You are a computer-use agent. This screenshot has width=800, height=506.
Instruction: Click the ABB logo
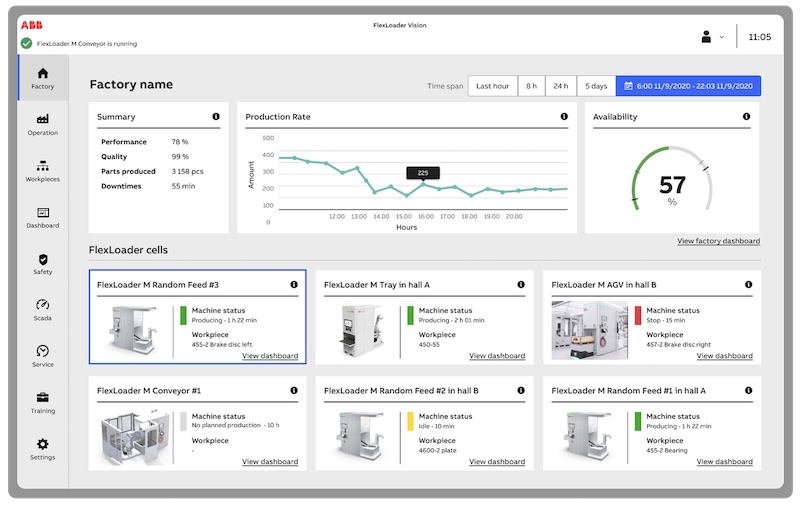pos(32,25)
